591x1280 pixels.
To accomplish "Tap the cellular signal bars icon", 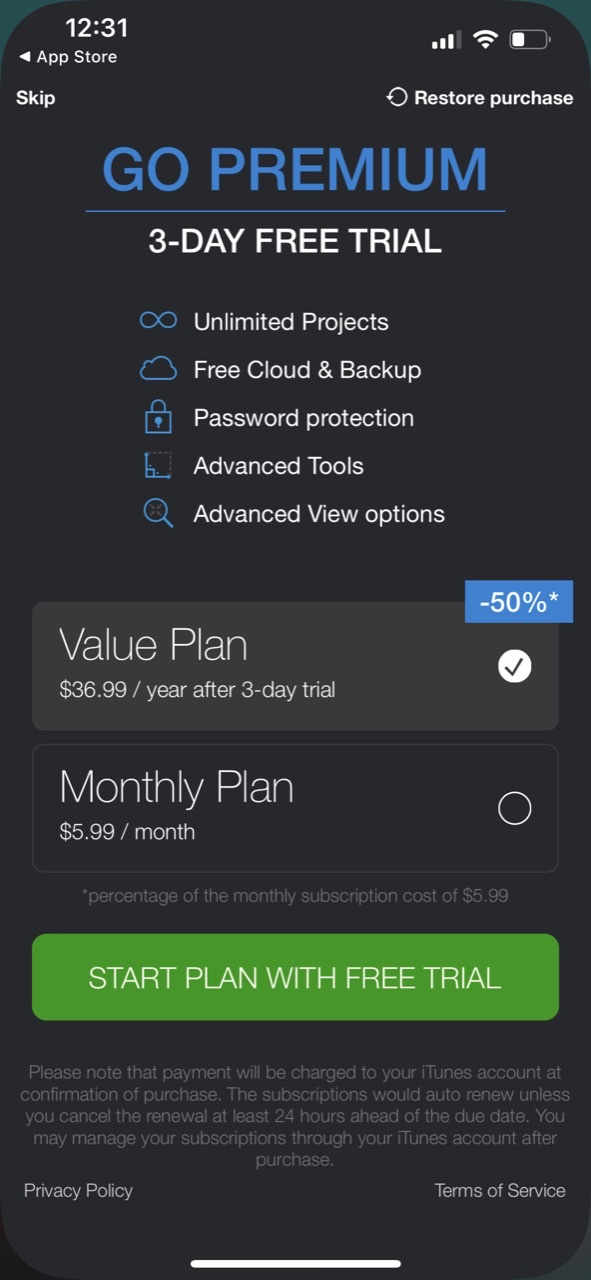I will pos(446,41).
